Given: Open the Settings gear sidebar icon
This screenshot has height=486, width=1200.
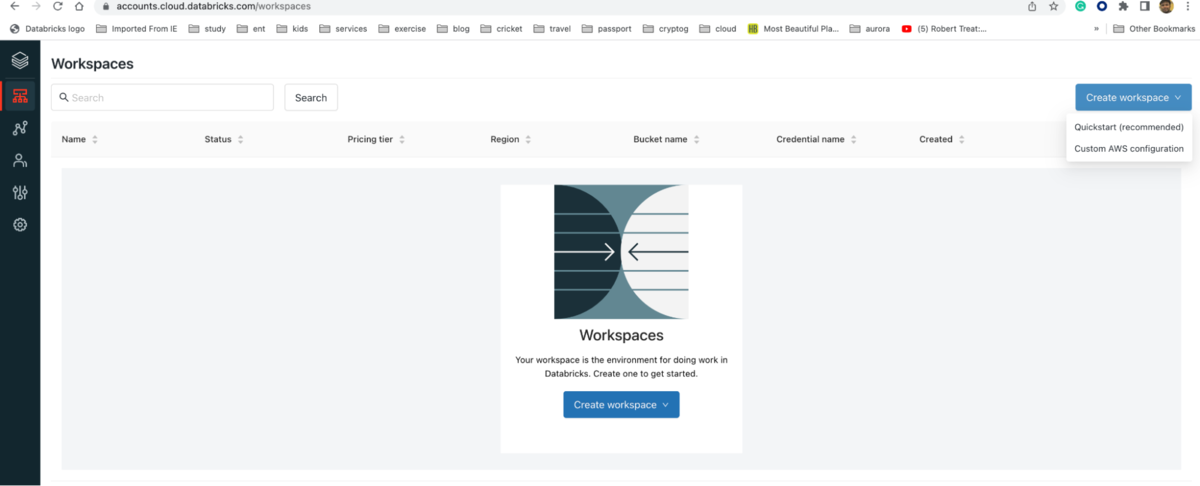Looking at the screenshot, I should [20, 225].
